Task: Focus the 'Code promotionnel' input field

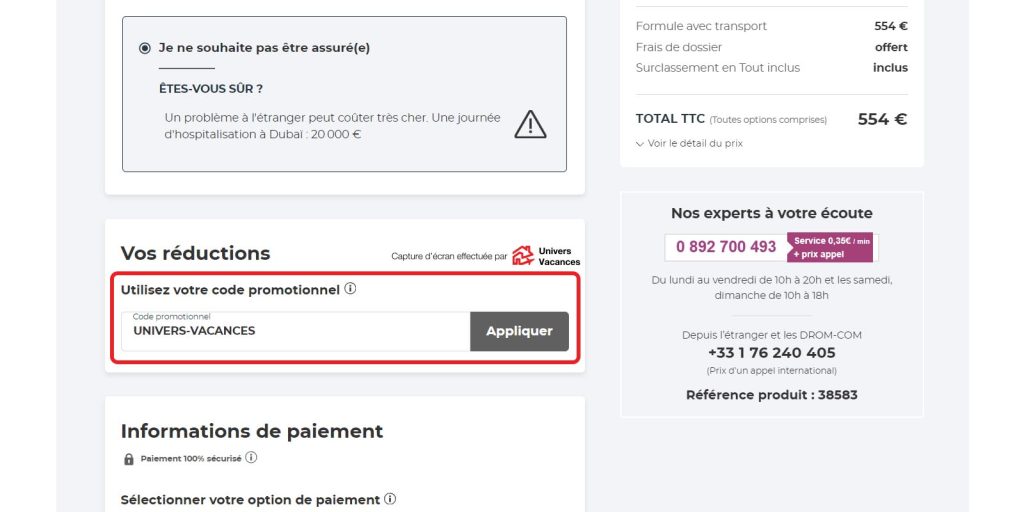Action: [x=295, y=331]
